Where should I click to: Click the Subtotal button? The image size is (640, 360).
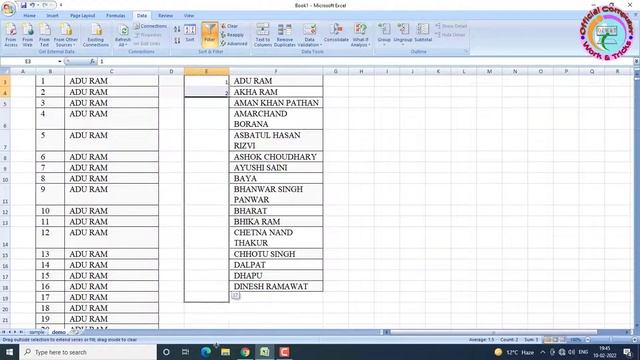point(423,33)
